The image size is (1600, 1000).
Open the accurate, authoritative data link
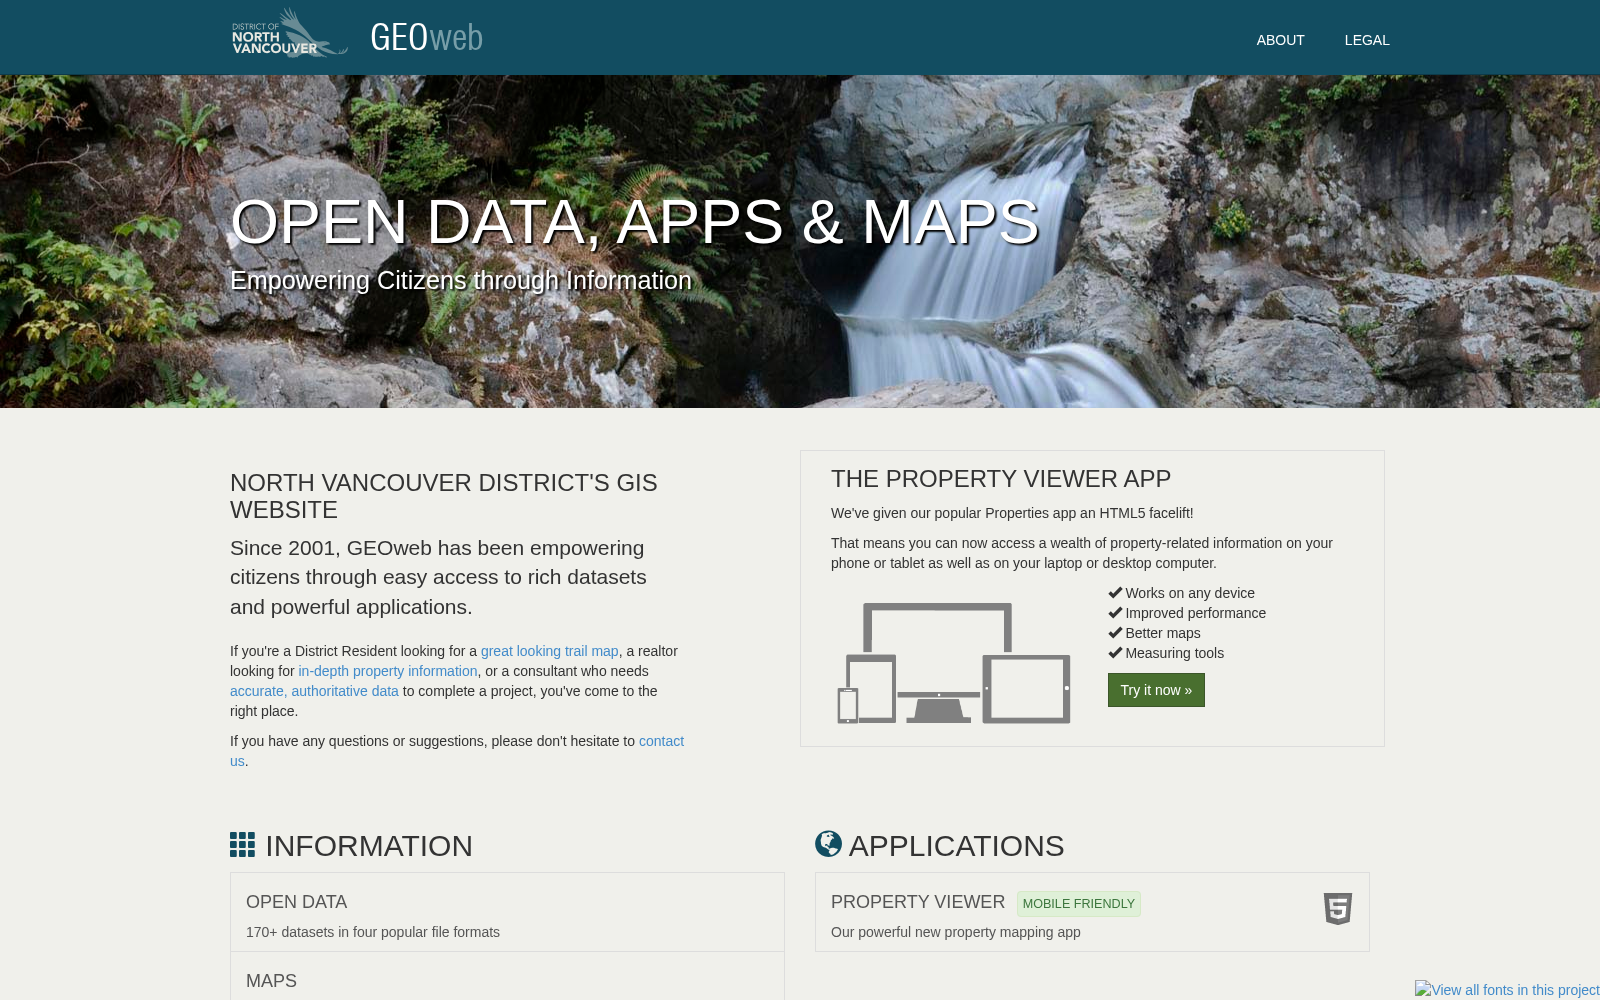click(314, 691)
